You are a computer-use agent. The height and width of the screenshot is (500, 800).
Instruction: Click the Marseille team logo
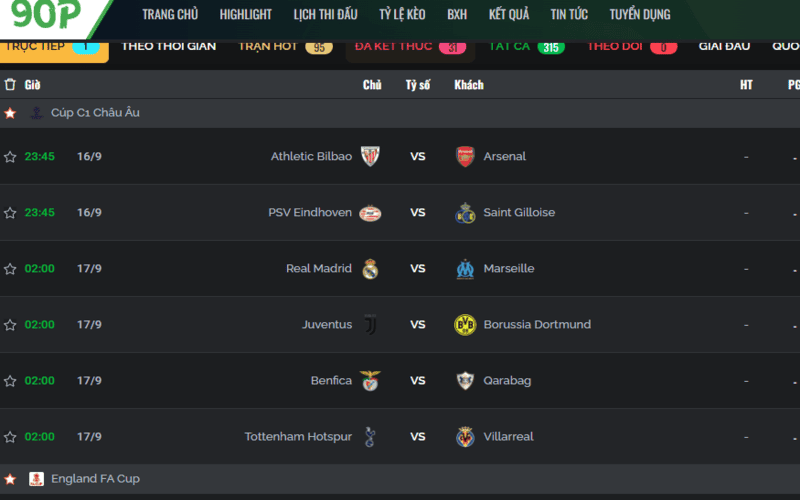pos(465,268)
